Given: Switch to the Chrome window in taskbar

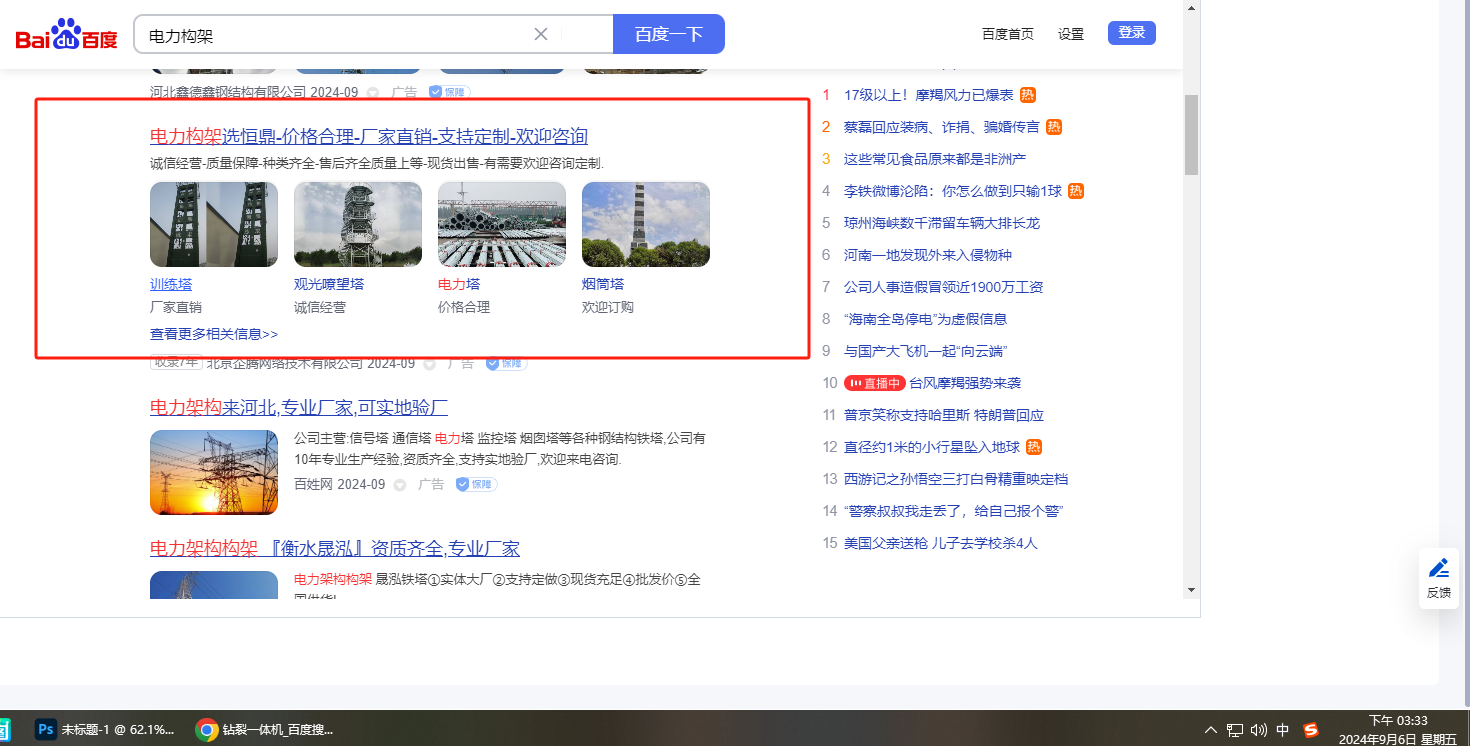Looking at the screenshot, I should [x=265, y=729].
